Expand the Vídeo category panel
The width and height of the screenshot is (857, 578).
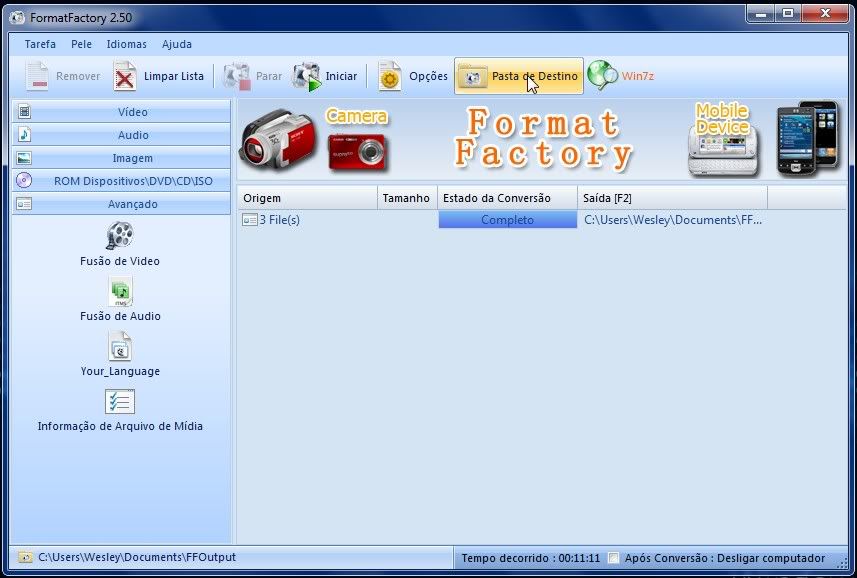[x=121, y=112]
